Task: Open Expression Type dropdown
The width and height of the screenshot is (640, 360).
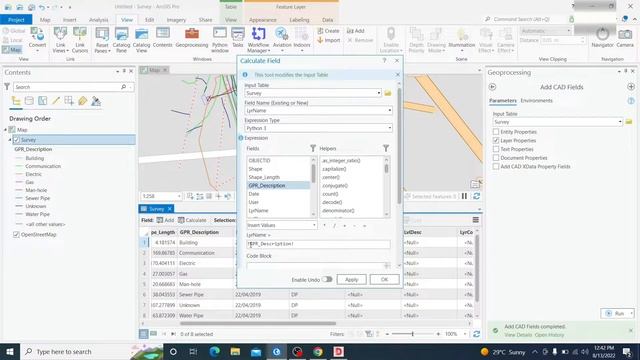Action: [389, 128]
